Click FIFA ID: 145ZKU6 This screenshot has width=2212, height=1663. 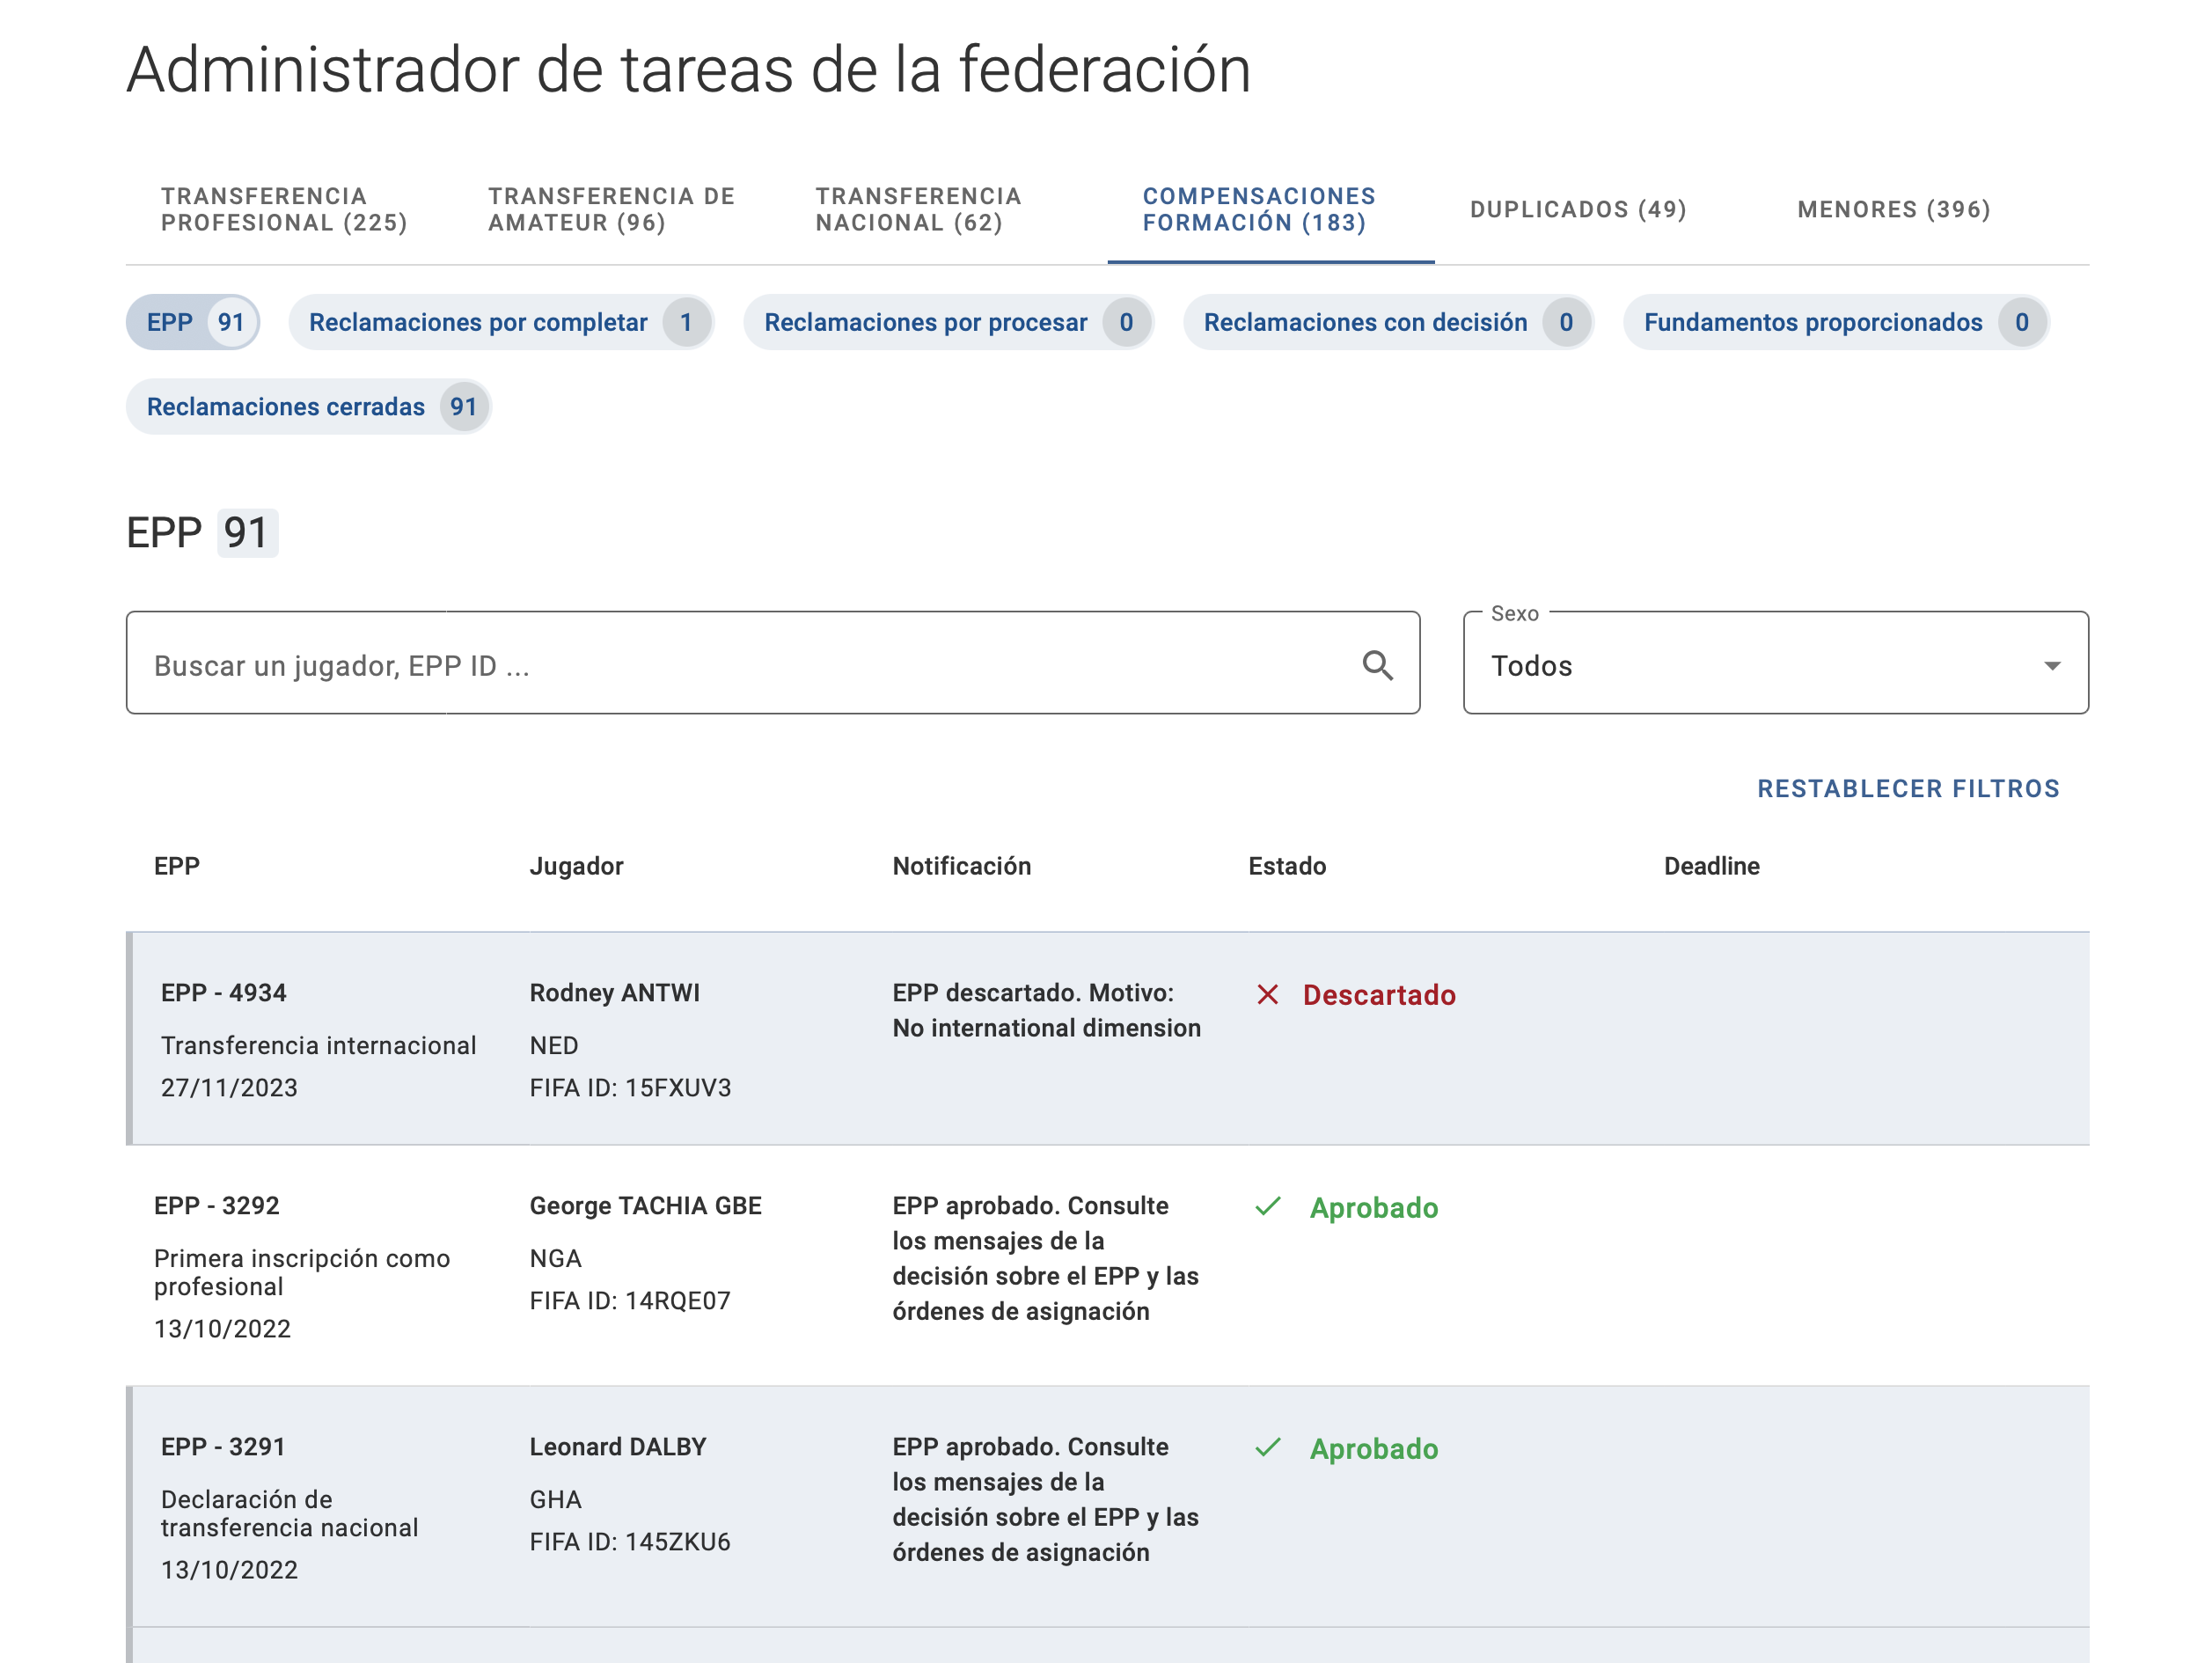coord(630,1542)
